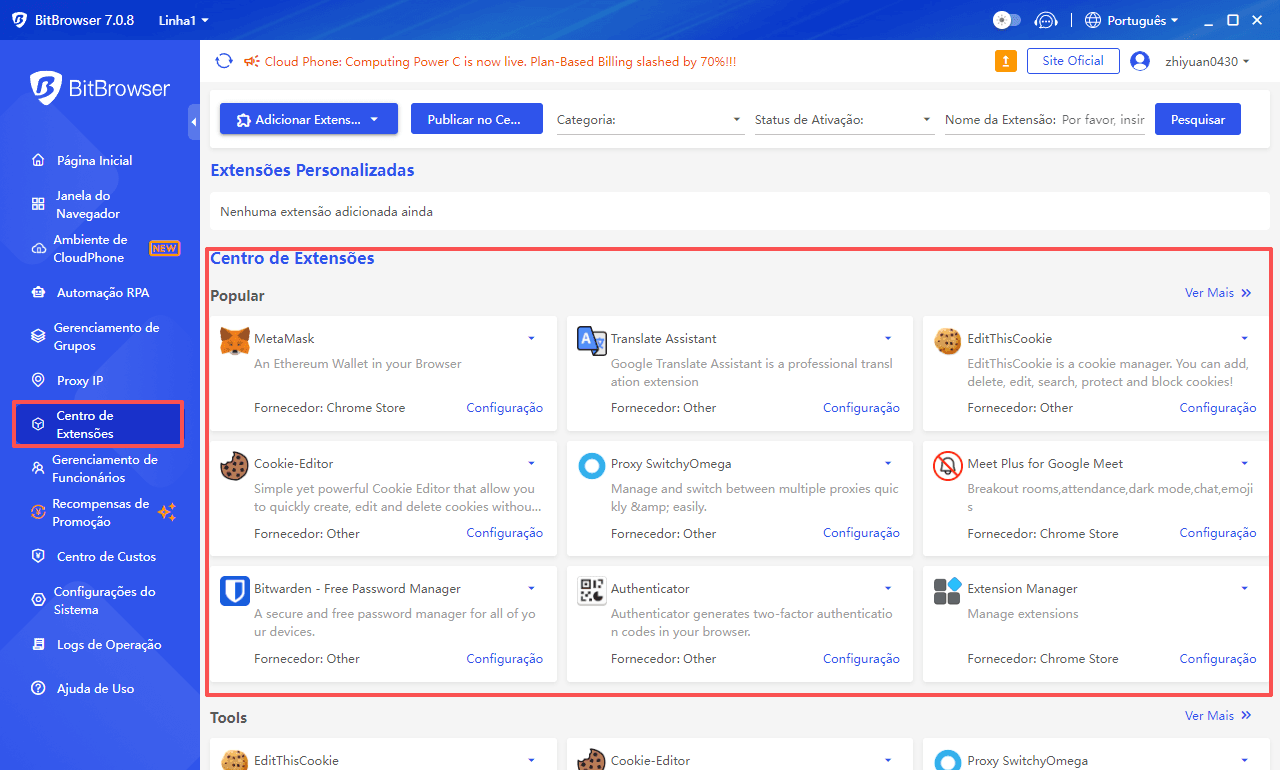Click the user avatar next to zhiyuan0430
The image size is (1280, 770).
pyautogui.click(x=1140, y=60)
